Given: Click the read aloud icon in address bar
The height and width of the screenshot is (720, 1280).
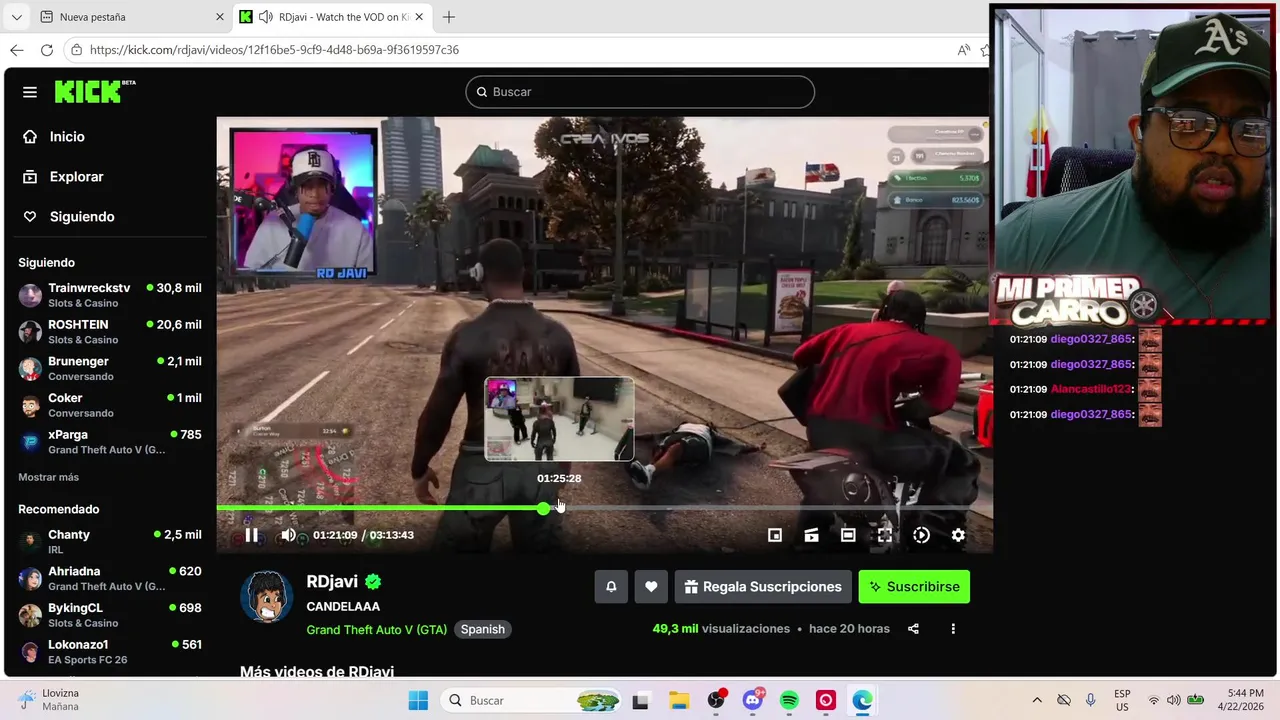Looking at the screenshot, I should coord(963,50).
